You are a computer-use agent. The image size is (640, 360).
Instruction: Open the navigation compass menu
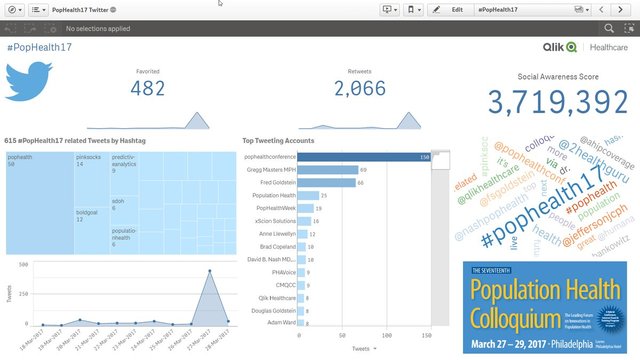coord(15,9)
